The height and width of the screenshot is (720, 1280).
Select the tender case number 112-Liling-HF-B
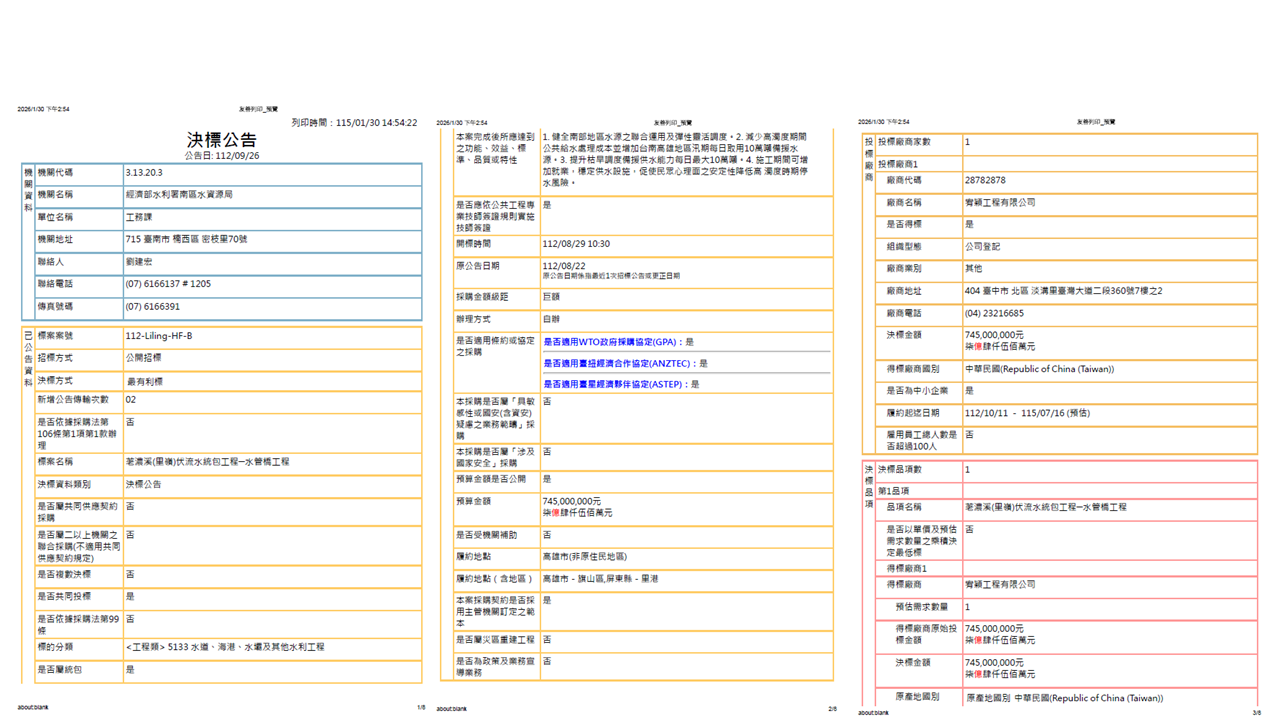click(159, 336)
